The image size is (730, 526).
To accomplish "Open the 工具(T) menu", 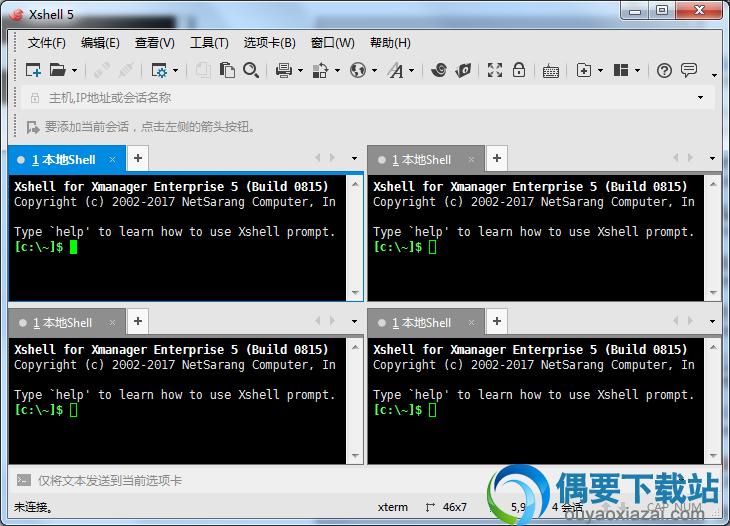I will pos(210,43).
